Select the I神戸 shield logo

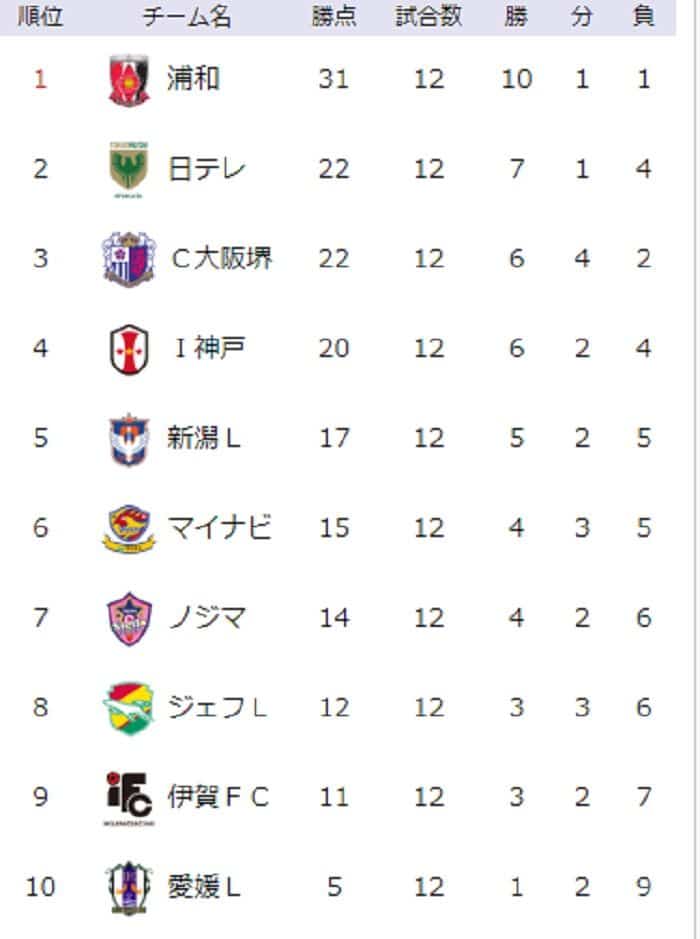pyautogui.click(x=129, y=349)
